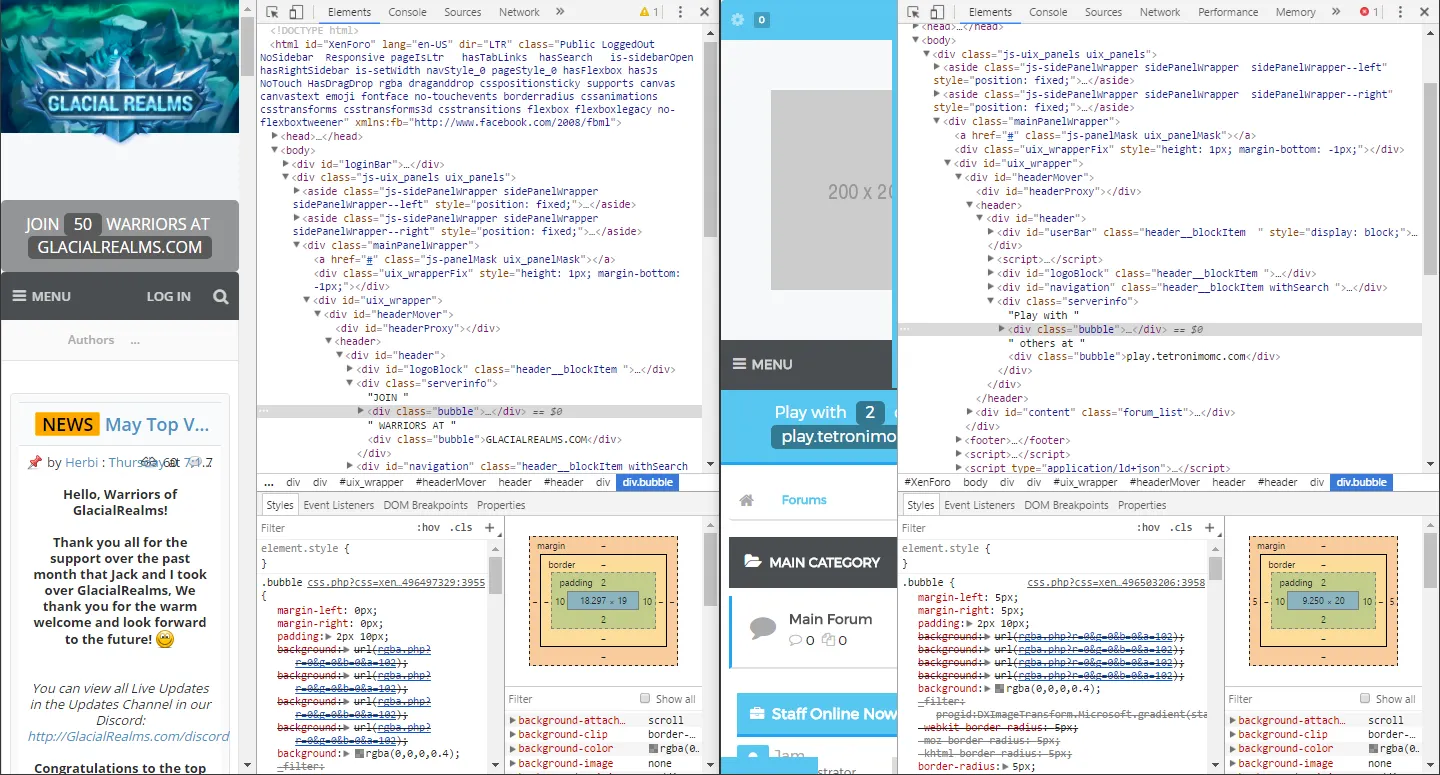Expand the head node in left DOM tree

[x=276, y=137]
